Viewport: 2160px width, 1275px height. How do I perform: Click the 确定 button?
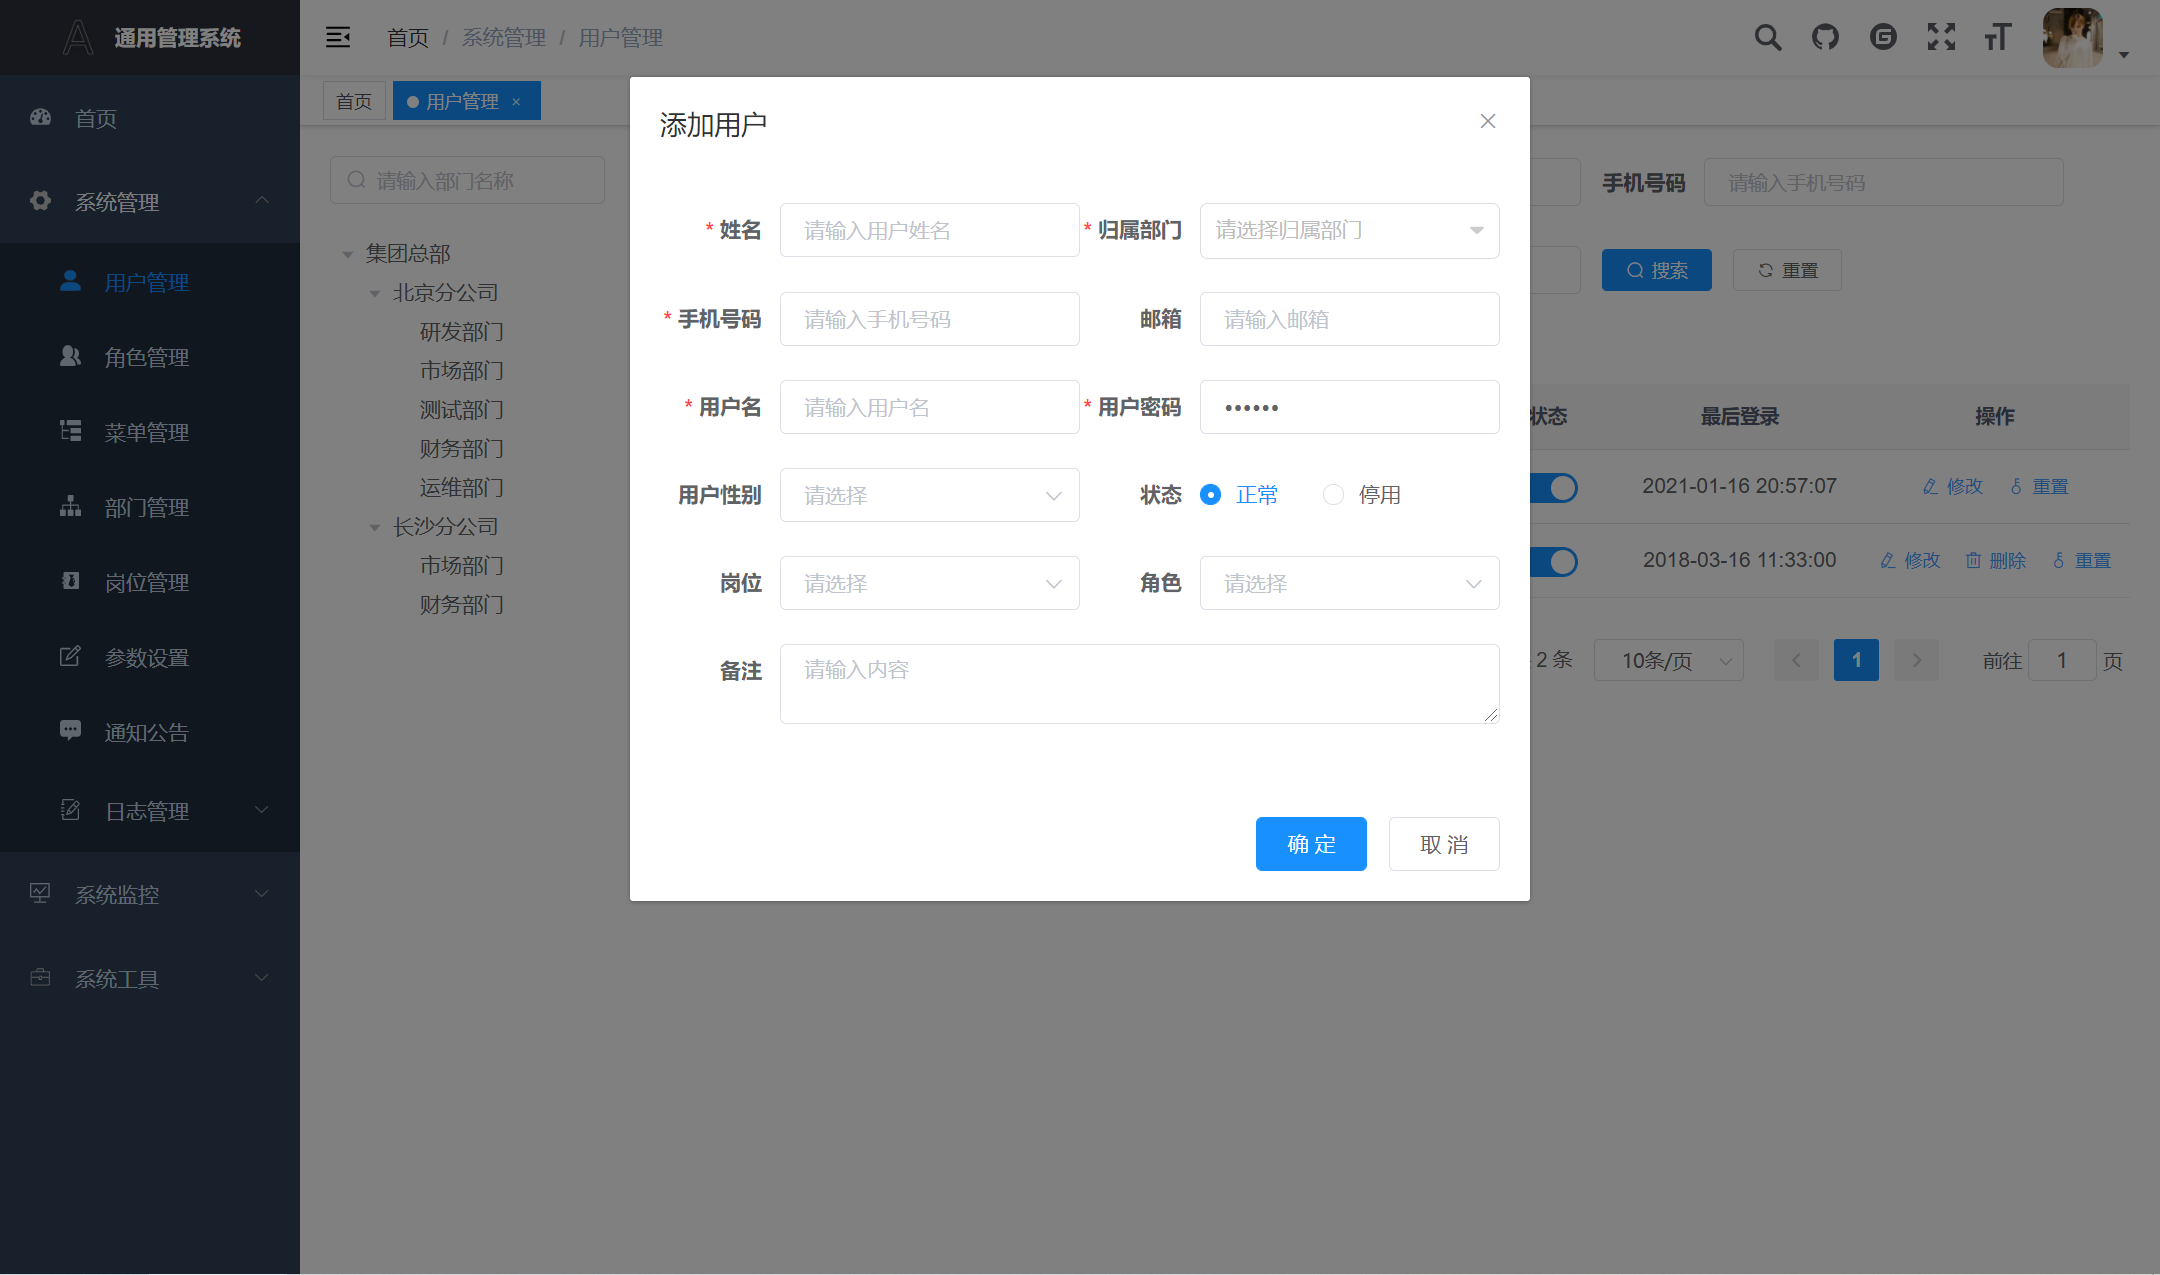click(x=1311, y=844)
